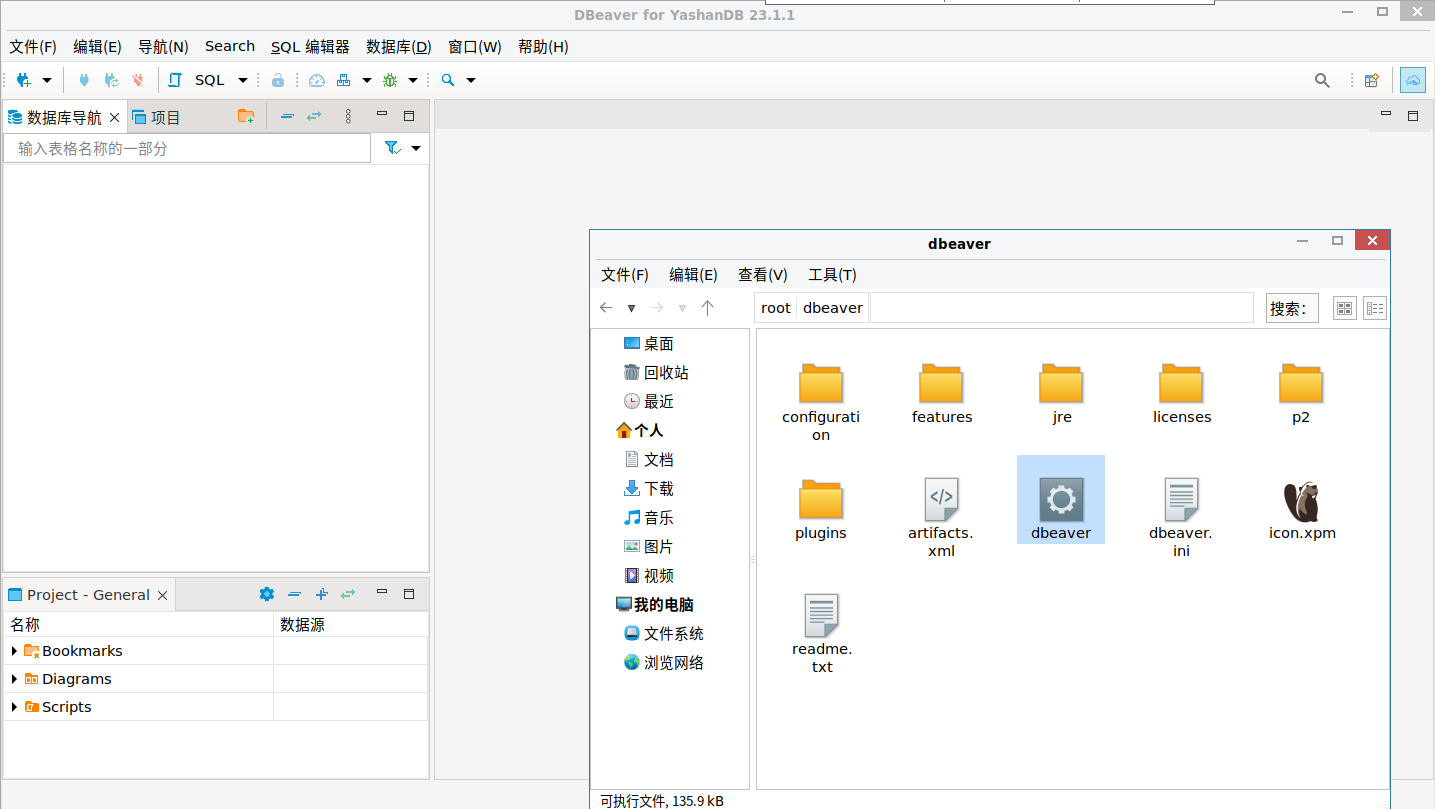Toggle link with editor in database navigator
This screenshot has height=809, width=1435.
click(314, 116)
